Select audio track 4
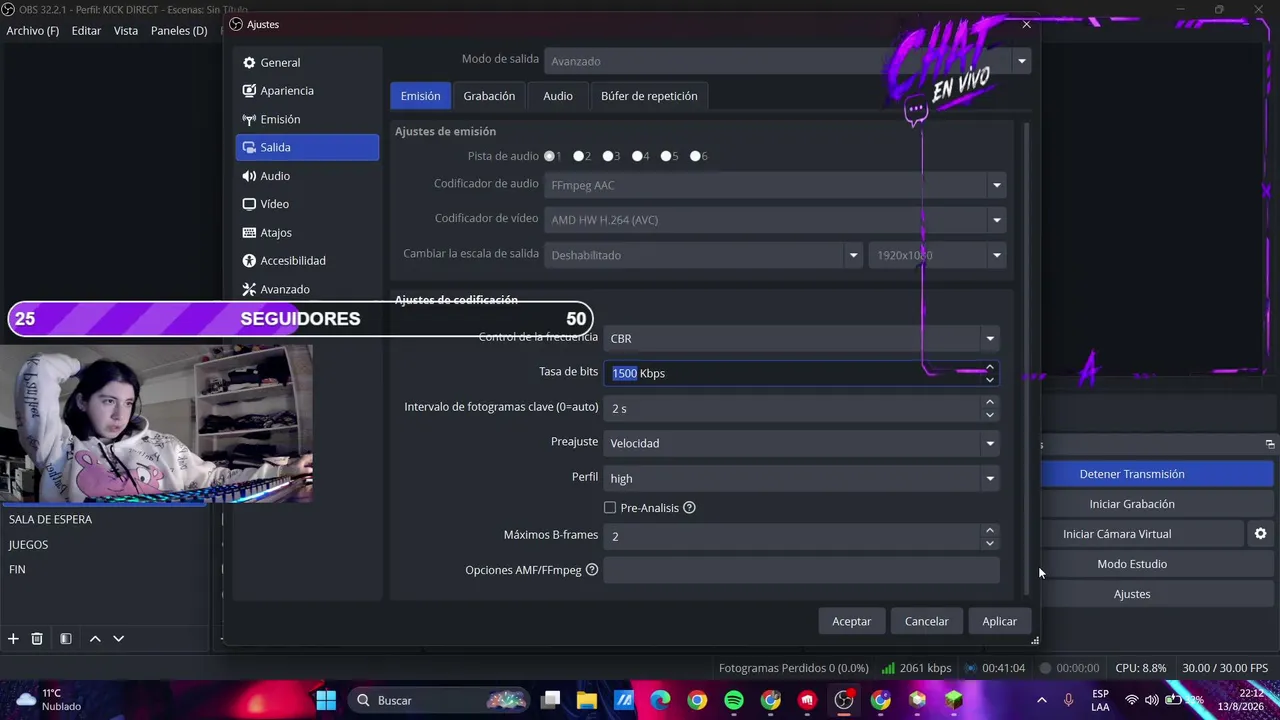 [x=636, y=156]
